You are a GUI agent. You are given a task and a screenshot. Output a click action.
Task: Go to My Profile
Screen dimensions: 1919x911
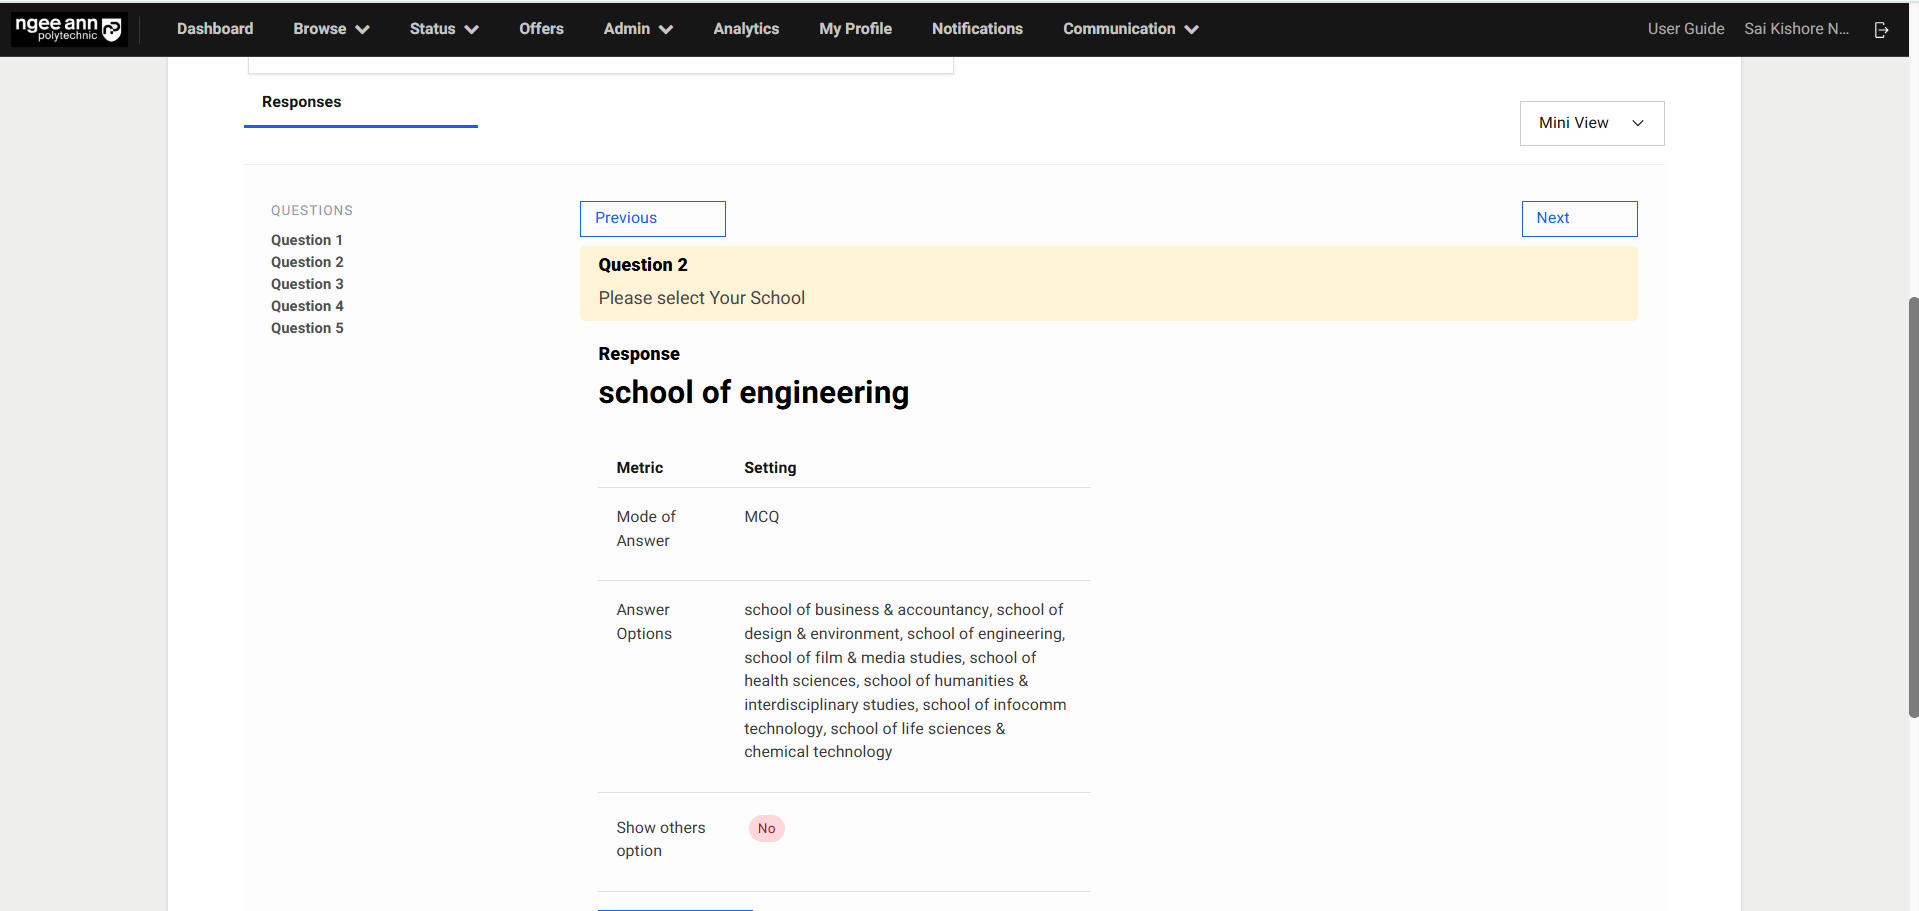click(x=855, y=29)
